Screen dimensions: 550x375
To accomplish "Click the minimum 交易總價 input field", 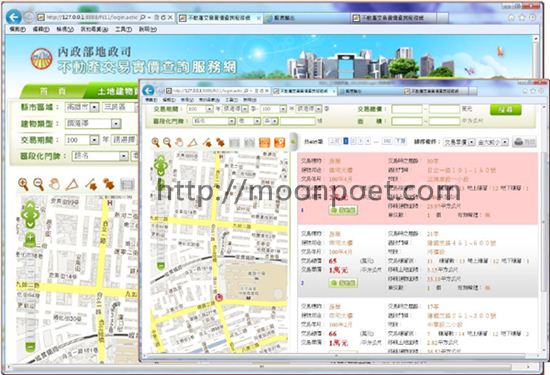I will tap(407, 109).
